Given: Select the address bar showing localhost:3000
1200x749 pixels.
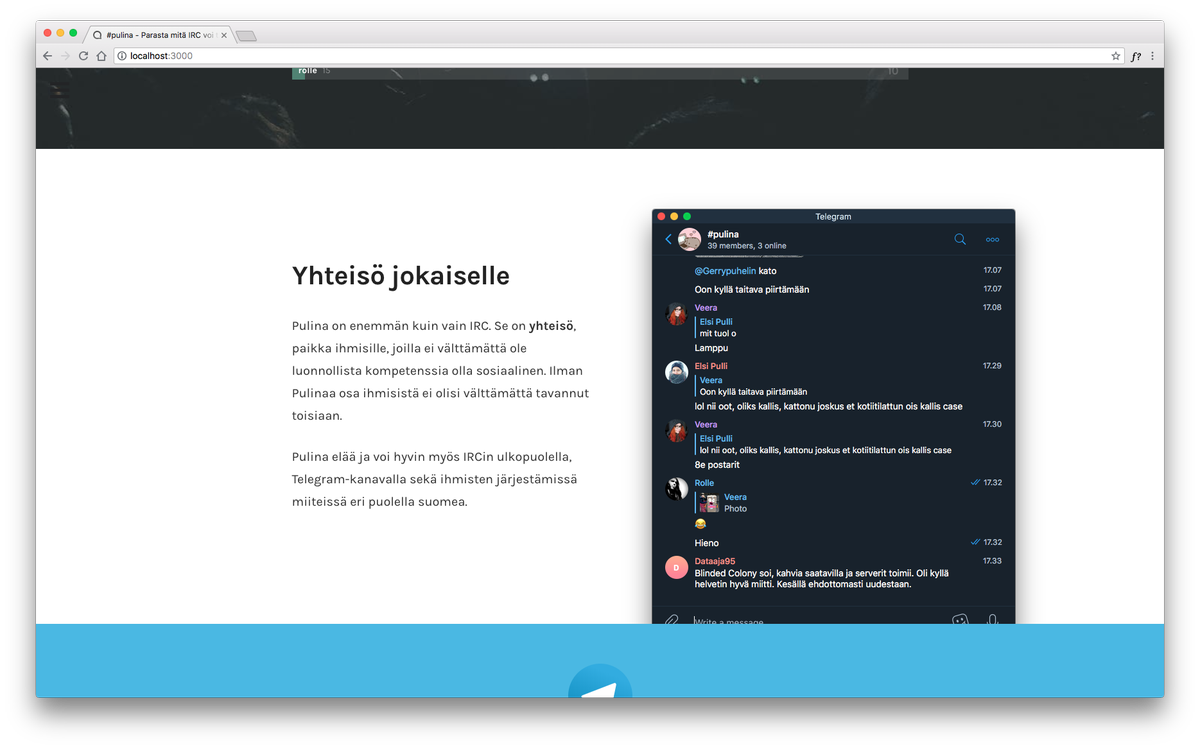Looking at the screenshot, I should 619,56.
